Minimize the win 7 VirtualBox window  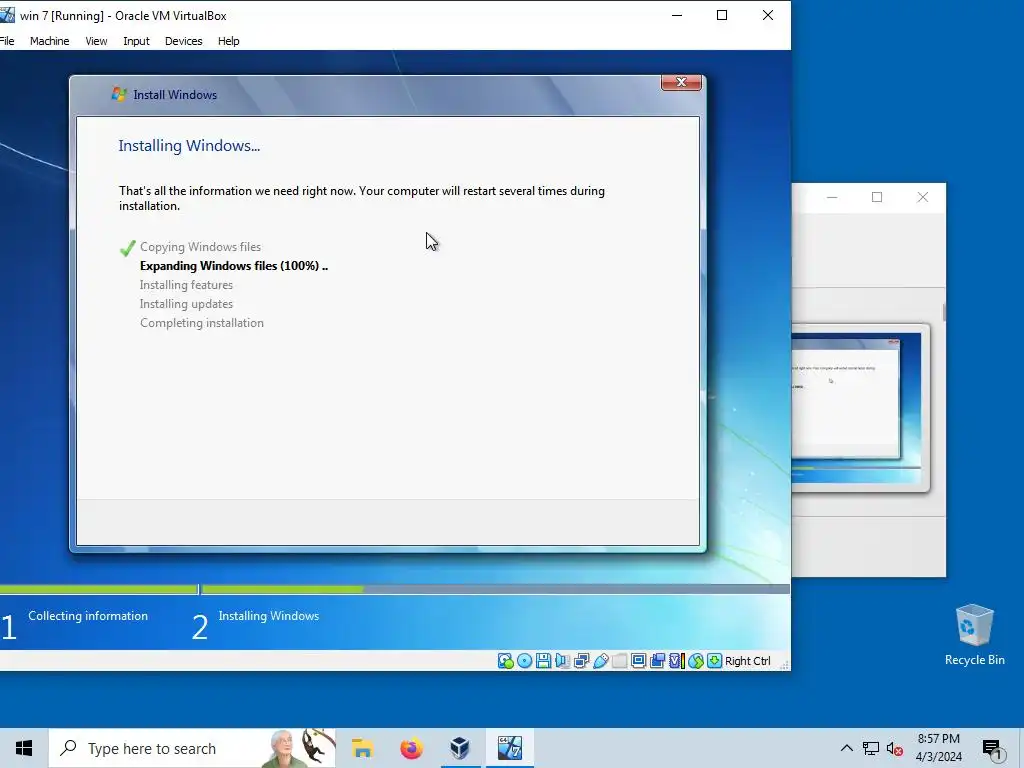pyautogui.click(x=677, y=15)
